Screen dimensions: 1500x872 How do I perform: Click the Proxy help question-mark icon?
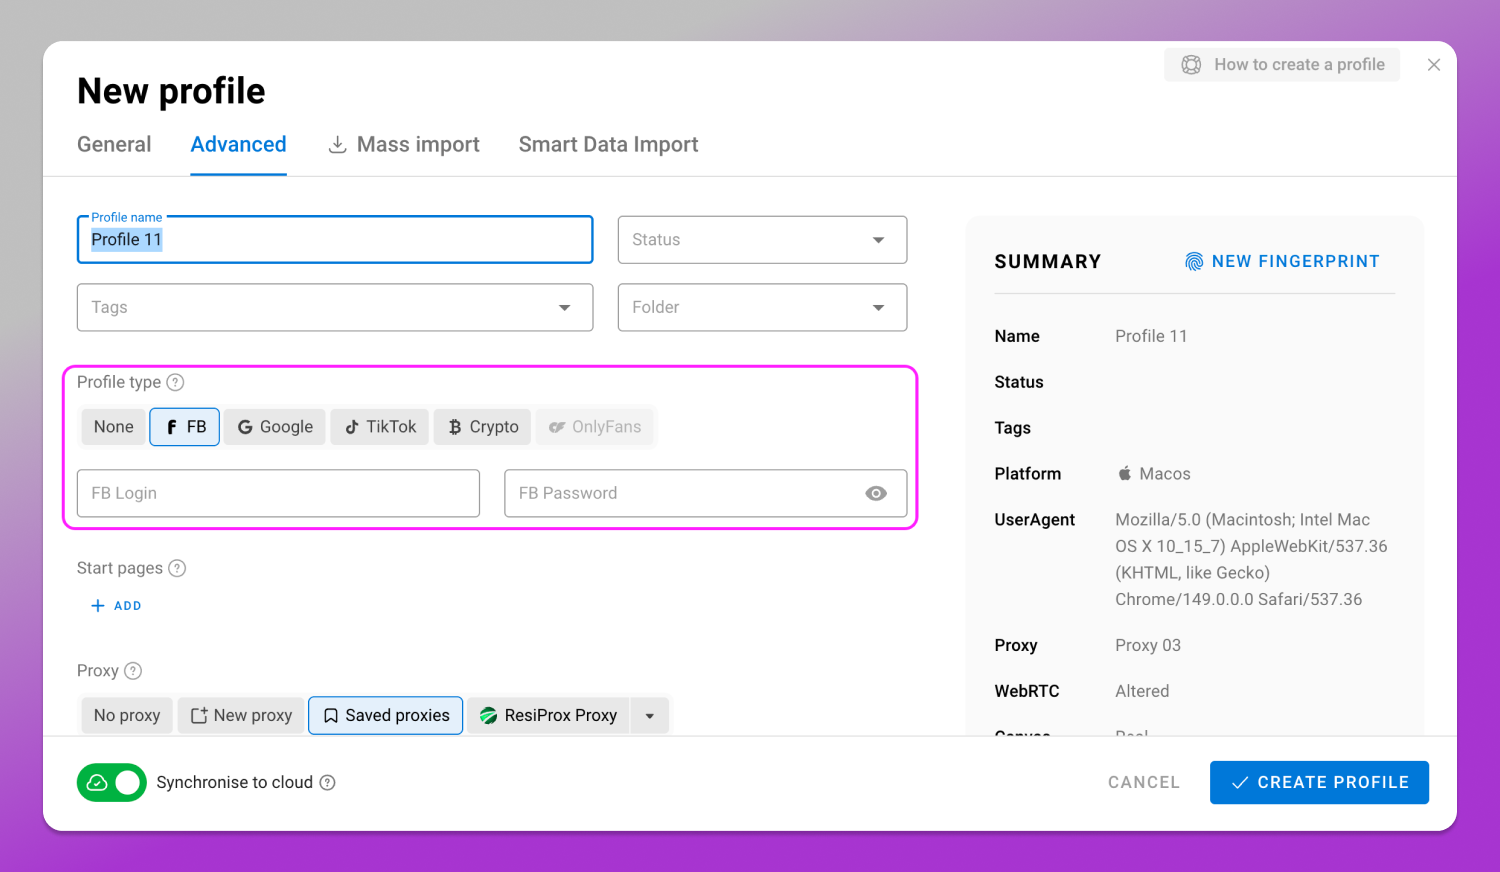pos(133,671)
